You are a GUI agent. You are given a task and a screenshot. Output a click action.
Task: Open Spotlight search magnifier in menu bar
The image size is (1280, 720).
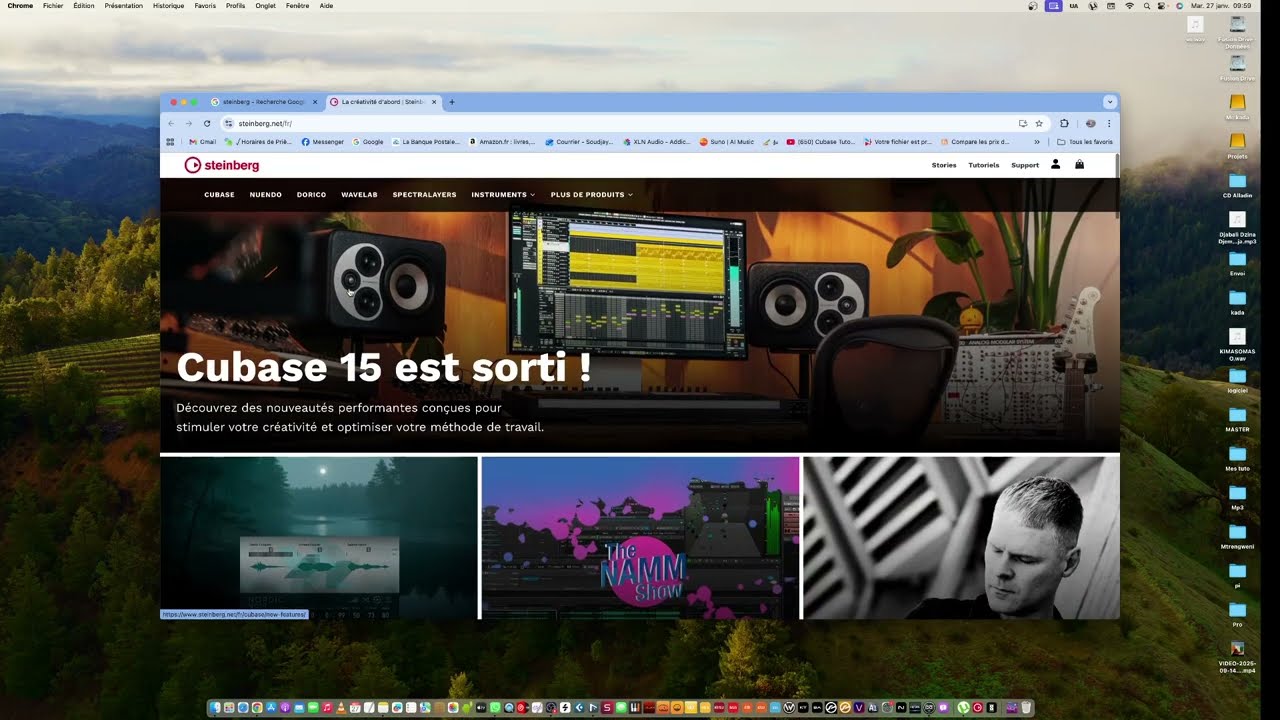pos(1147,6)
